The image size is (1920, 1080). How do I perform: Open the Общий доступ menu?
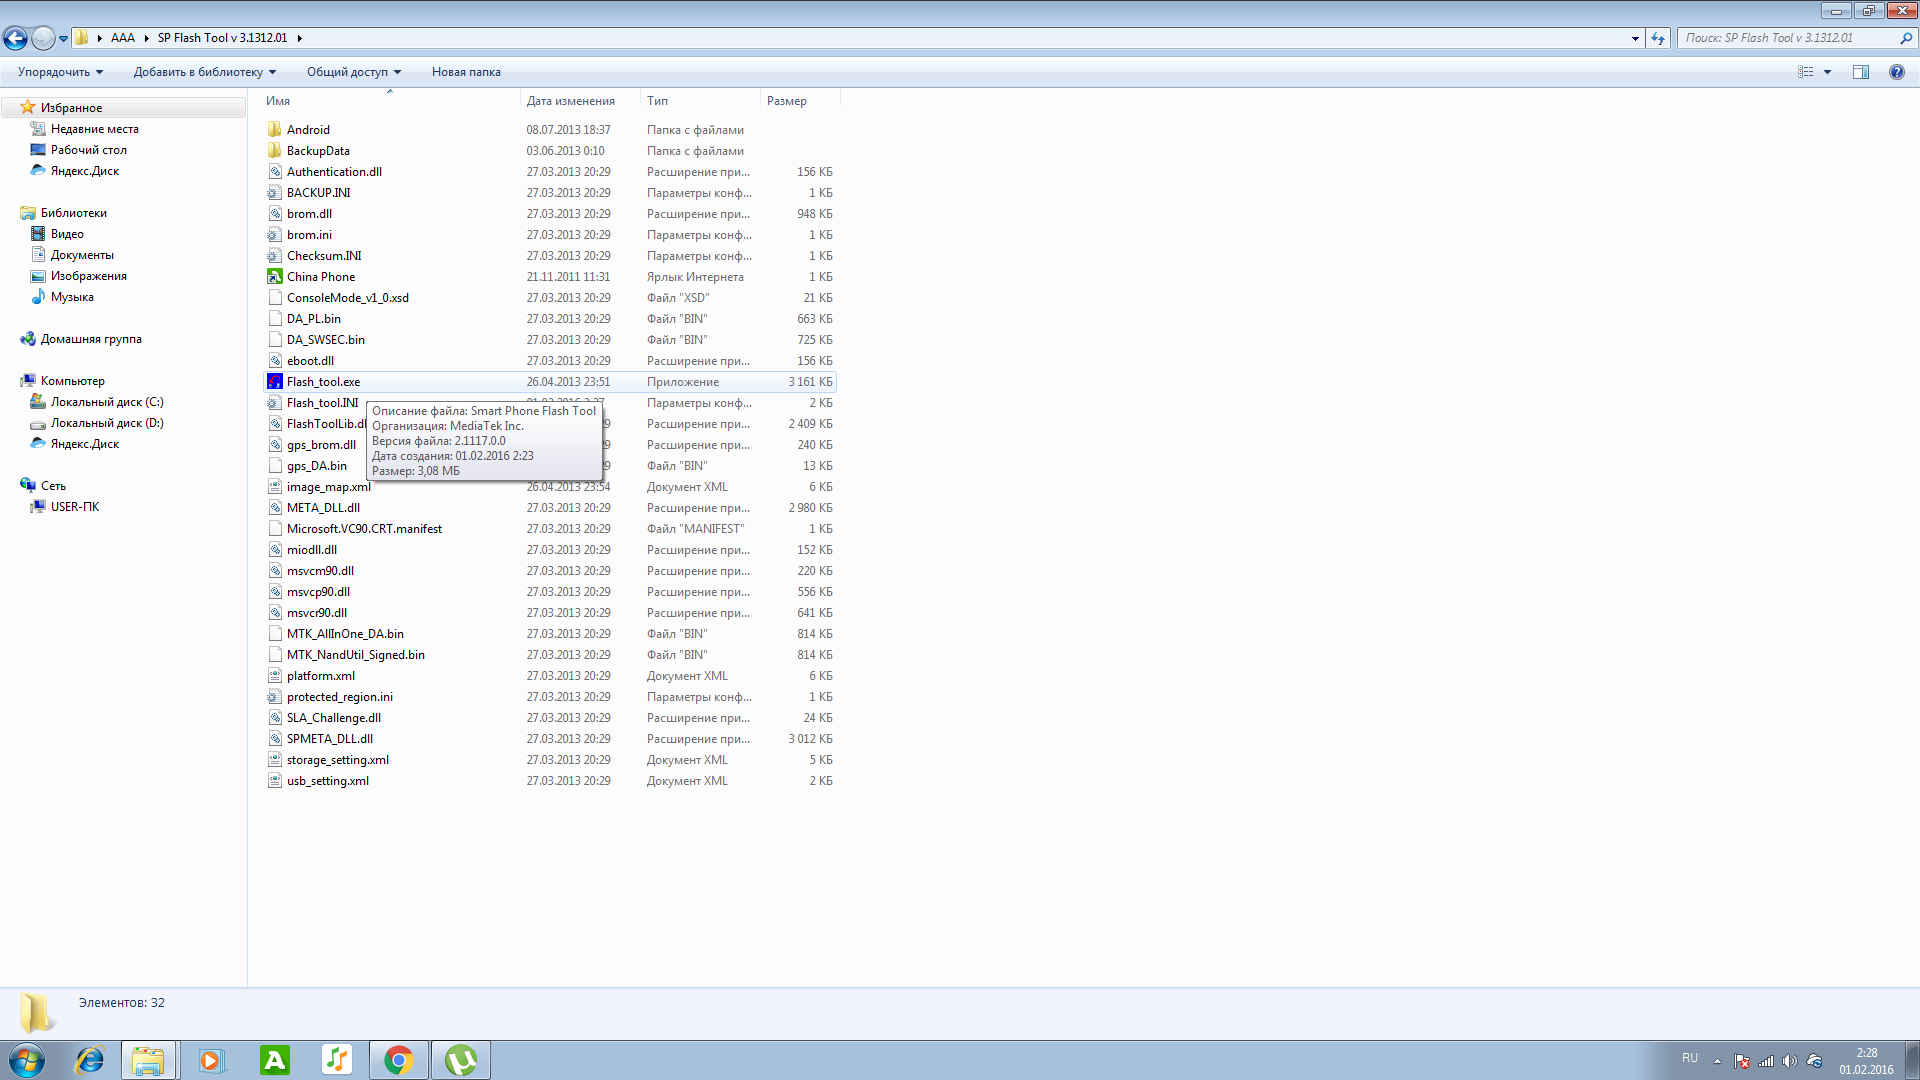353,72
